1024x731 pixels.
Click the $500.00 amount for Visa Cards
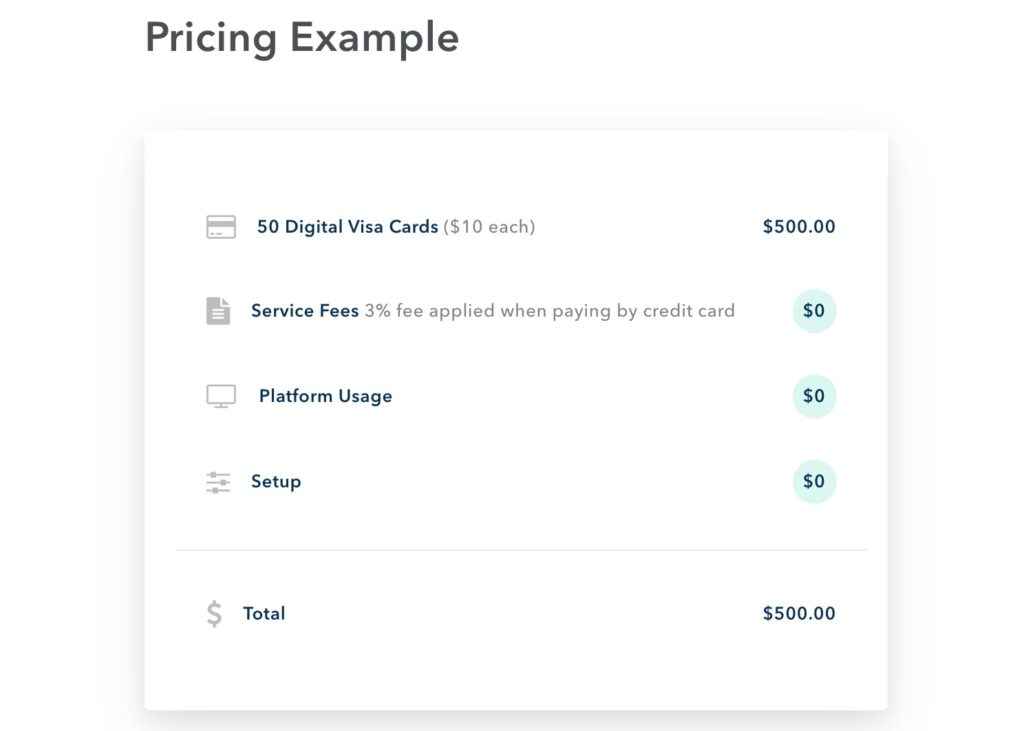[x=799, y=227]
